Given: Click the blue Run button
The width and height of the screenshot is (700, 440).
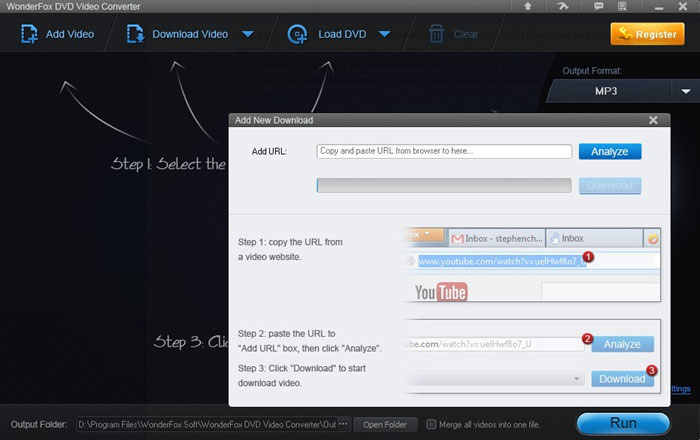Looking at the screenshot, I should [x=623, y=423].
